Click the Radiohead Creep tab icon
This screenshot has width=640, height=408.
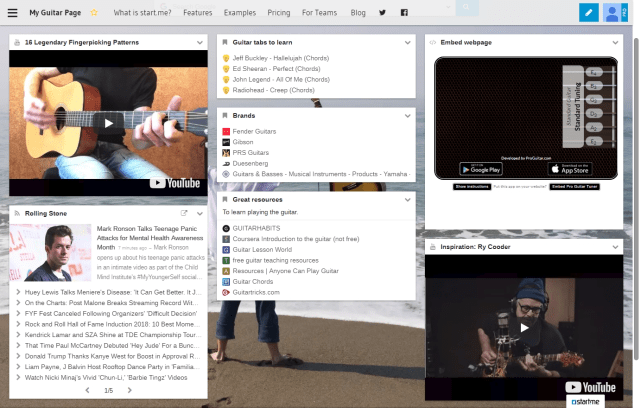pyautogui.click(x=226, y=90)
